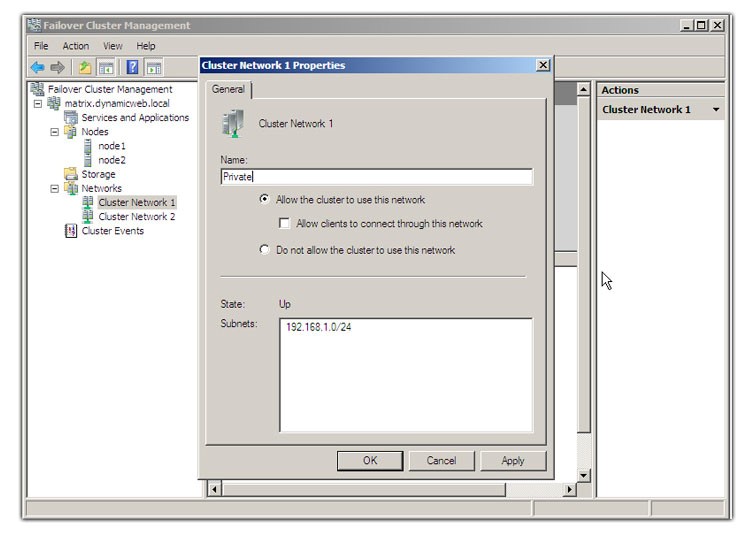Collapse the Nodes tree branch
The height and width of the screenshot is (535, 747).
(55, 132)
